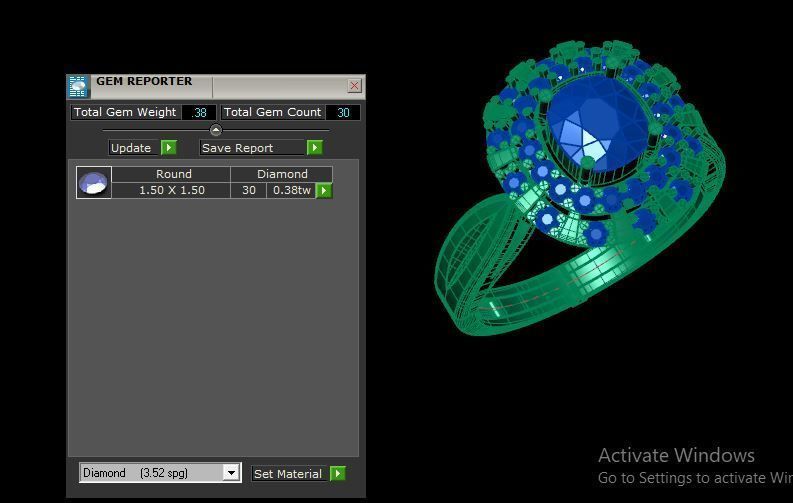Click green arrow beside 0.38tw
The height and width of the screenshot is (503, 793).
coord(324,191)
